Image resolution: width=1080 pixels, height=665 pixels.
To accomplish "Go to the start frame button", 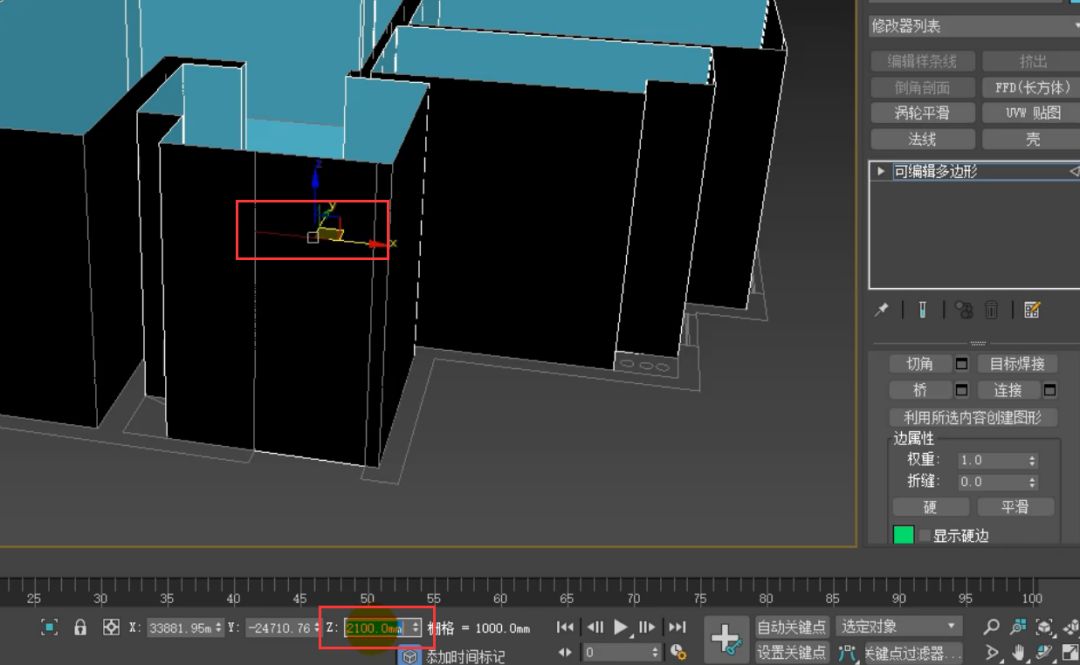I will pos(565,627).
